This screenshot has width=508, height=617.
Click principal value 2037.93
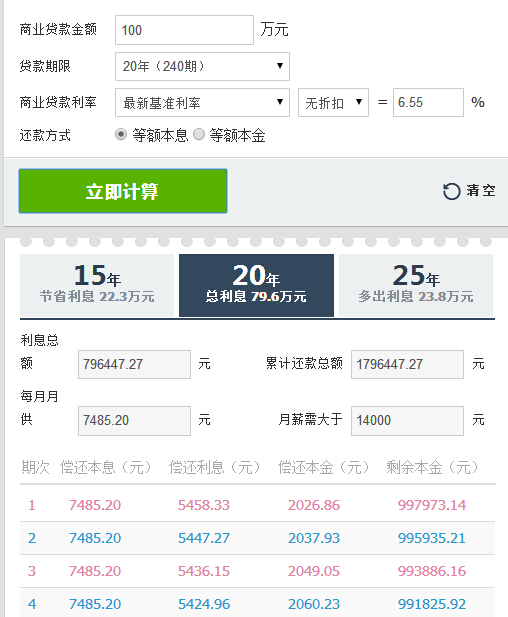pyautogui.click(x=314, y=538)
